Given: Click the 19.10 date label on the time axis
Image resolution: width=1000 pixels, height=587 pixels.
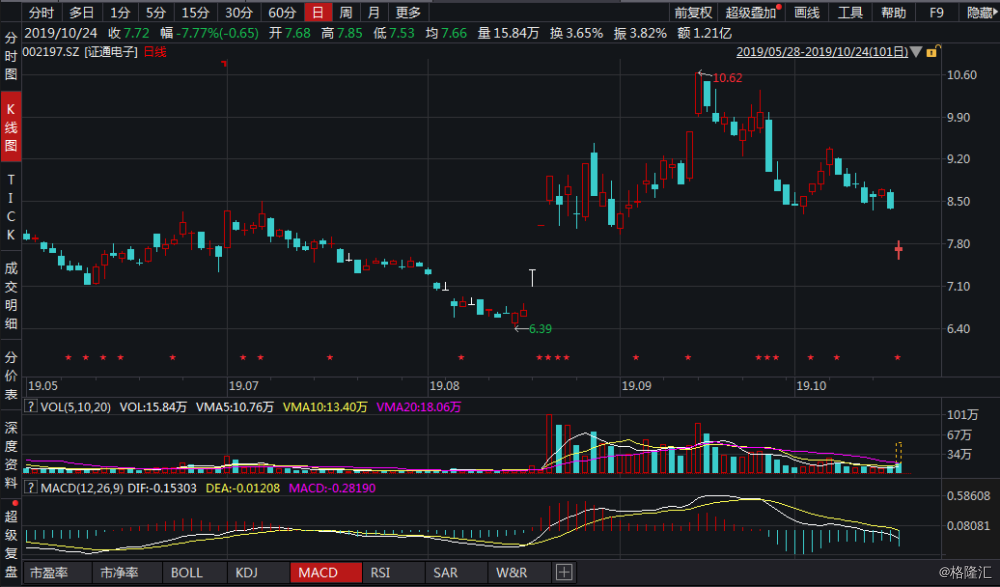Looking at the screenshot, I should click(811, 386).
